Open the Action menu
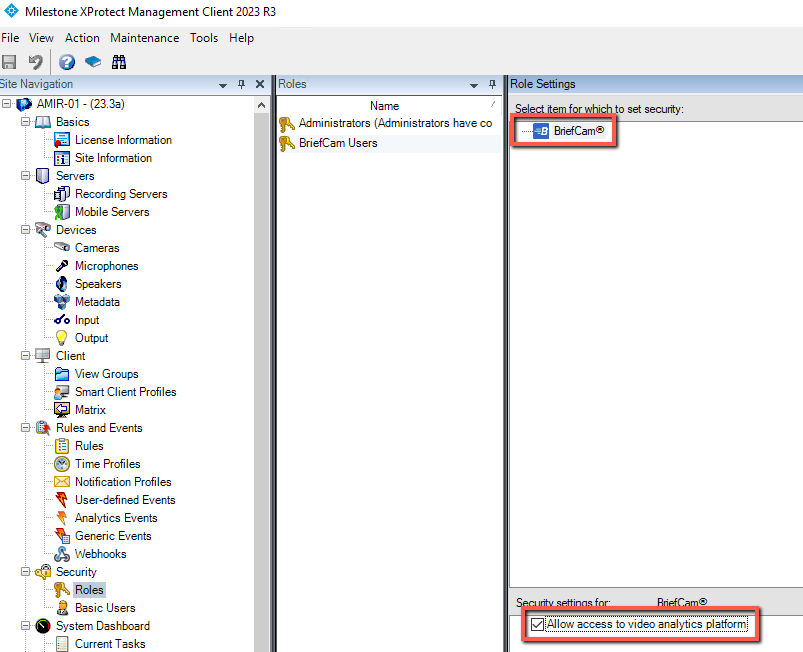The width and height of the screenshot is (803, 652). point(82,38)
